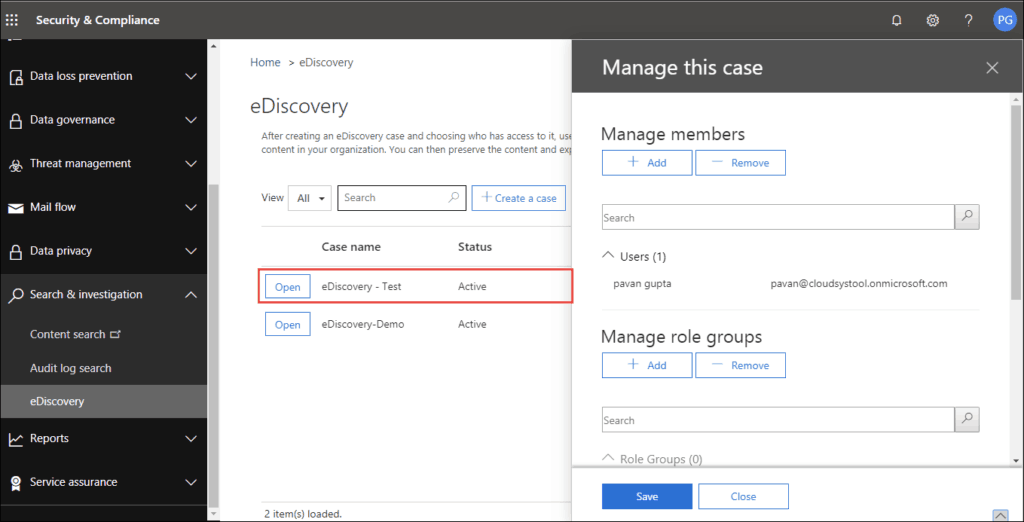1024x522 pixels.
Task: Expand Data governance chevron
Action: pos(191,120)
